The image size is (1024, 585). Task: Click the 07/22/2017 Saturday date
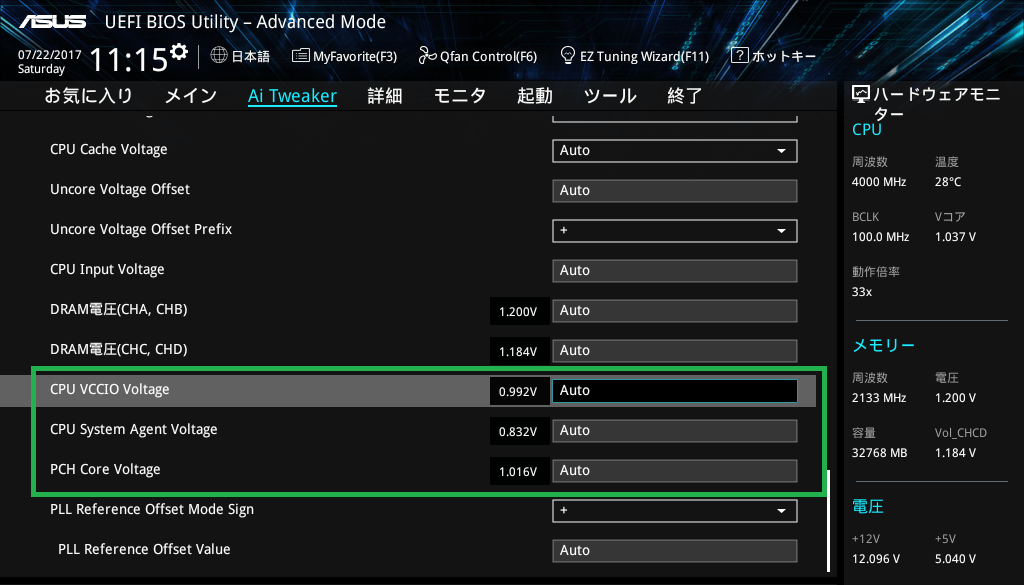coord(49,62)
